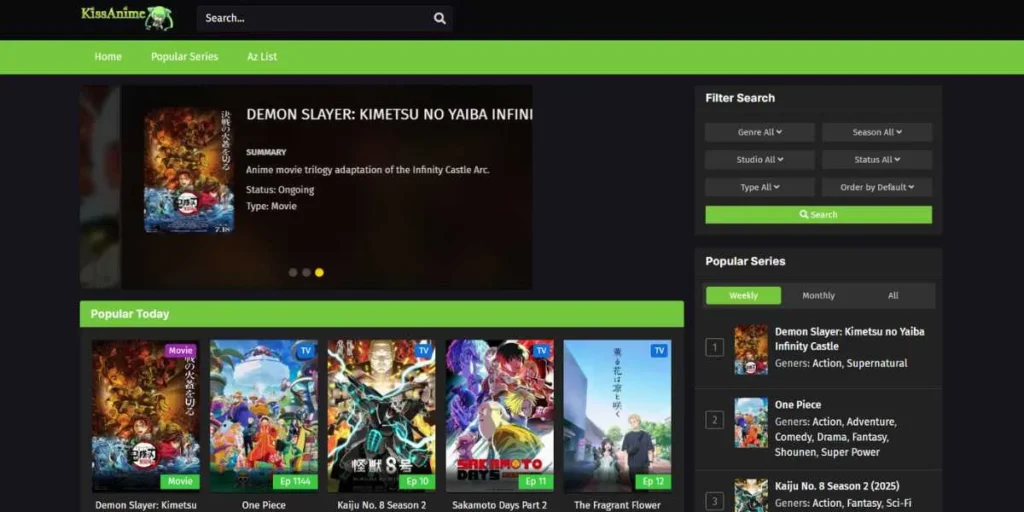Screen dimensions: 1024x512
Task: Click the TV badge on Sakamoto Days card
Action: pyautogui.click(x=541, y=351)
